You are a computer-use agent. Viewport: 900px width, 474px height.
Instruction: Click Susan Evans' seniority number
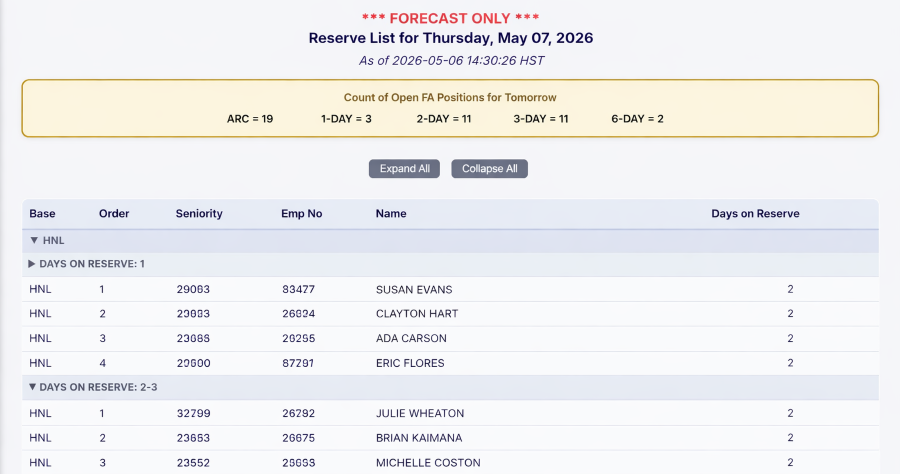click(x=193, y=290)
